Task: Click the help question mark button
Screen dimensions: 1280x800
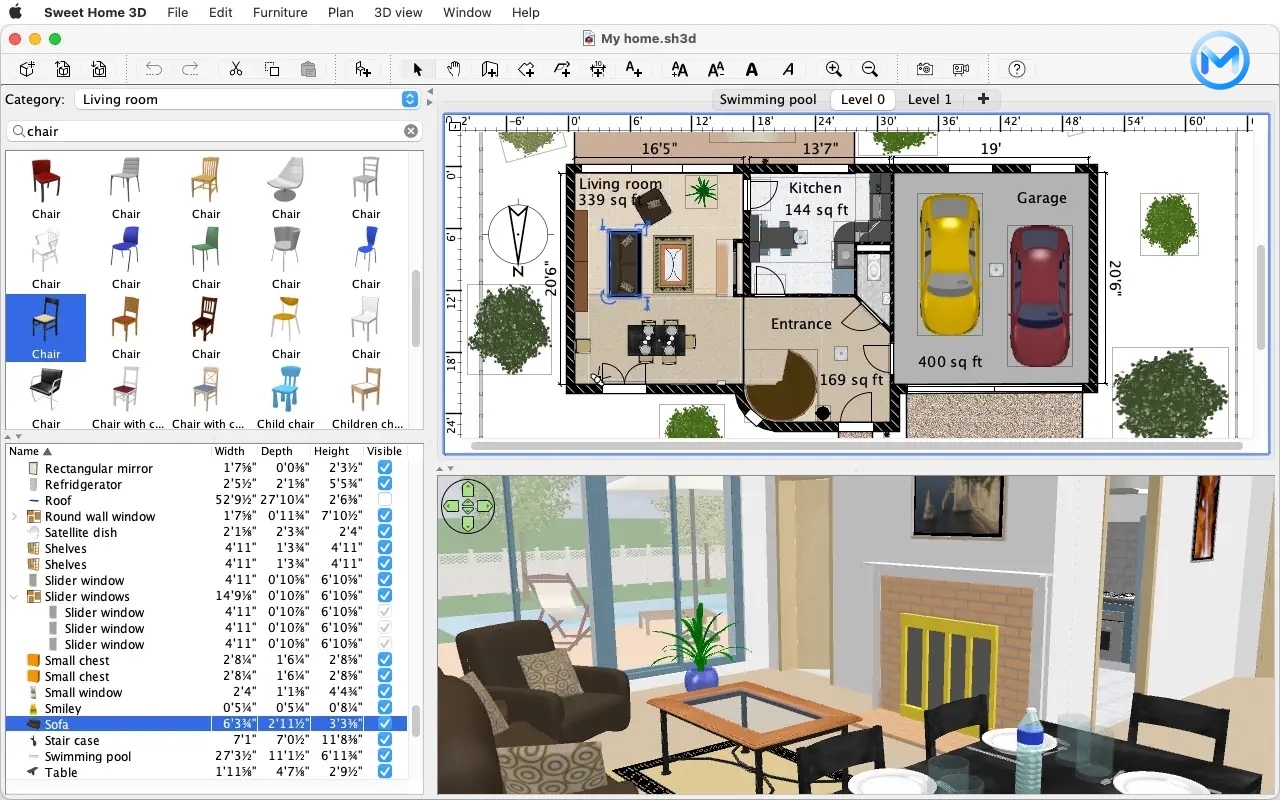Action: pyautogui.click(x=1017, y=69)
